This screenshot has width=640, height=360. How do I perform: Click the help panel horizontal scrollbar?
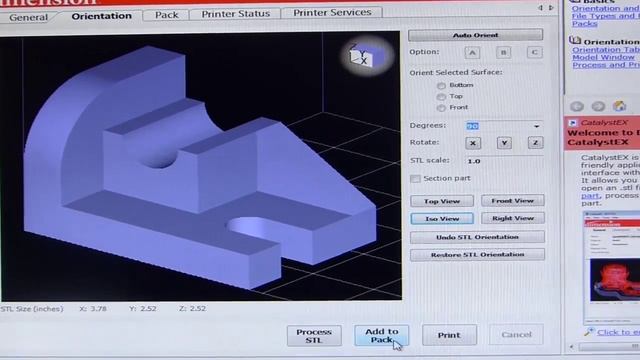point(608,347)
